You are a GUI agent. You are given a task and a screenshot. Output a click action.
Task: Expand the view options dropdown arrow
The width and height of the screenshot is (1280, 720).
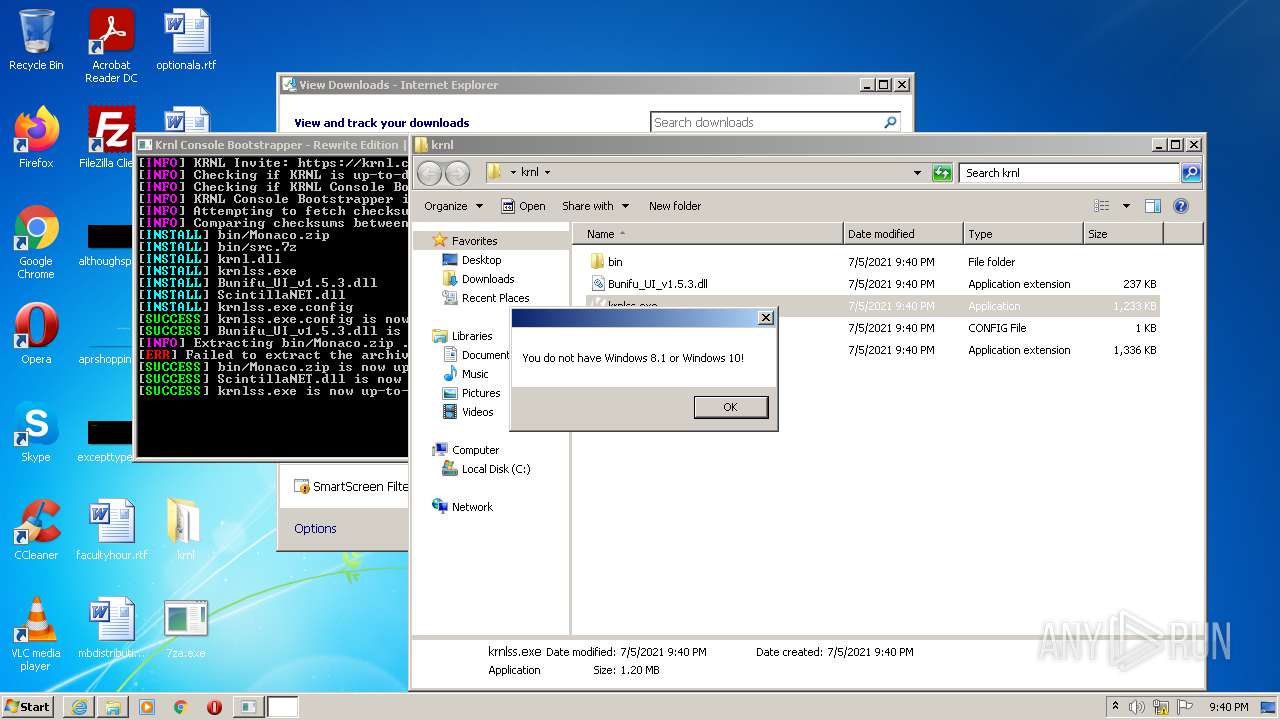pos(1126,206)
